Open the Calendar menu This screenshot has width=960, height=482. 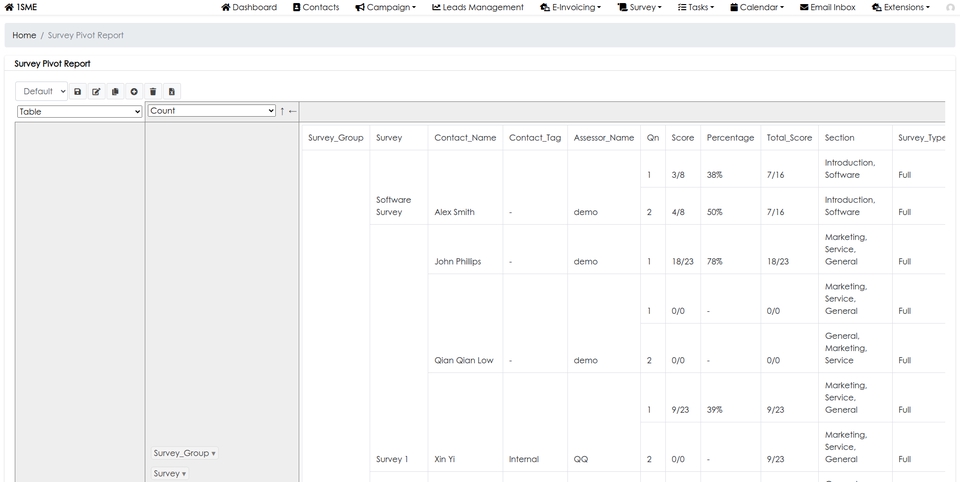[x=757, y=7]
